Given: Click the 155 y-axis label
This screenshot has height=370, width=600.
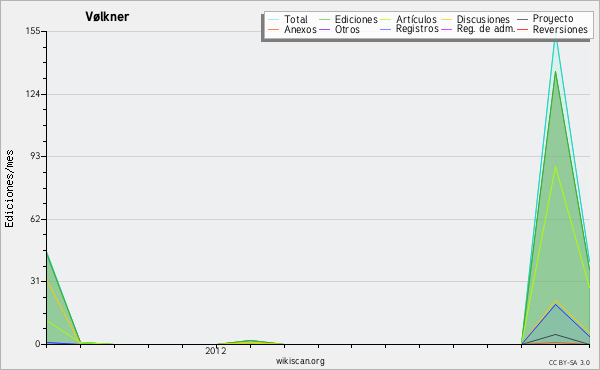Looking at the screenshot, I should pos(33,31).
